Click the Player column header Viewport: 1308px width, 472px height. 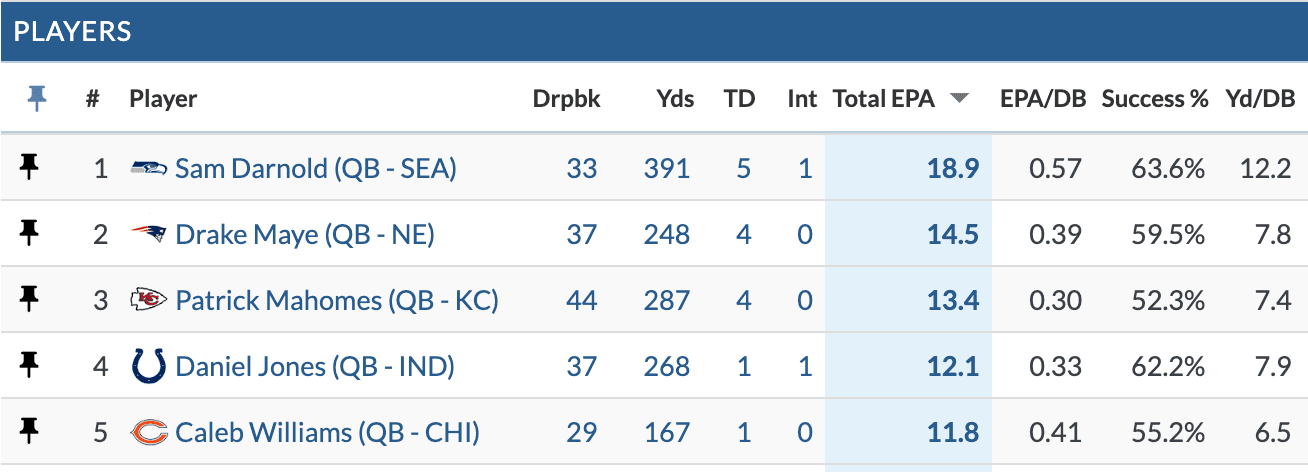(163, 98)
